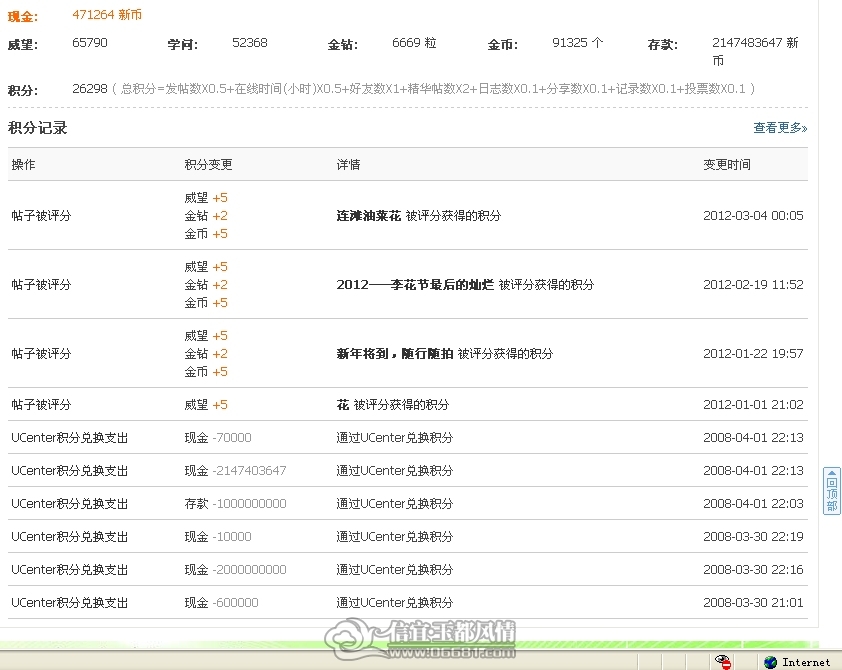
Task: Click the 现金 -2000000000 entry
Action: click(236, 570)
